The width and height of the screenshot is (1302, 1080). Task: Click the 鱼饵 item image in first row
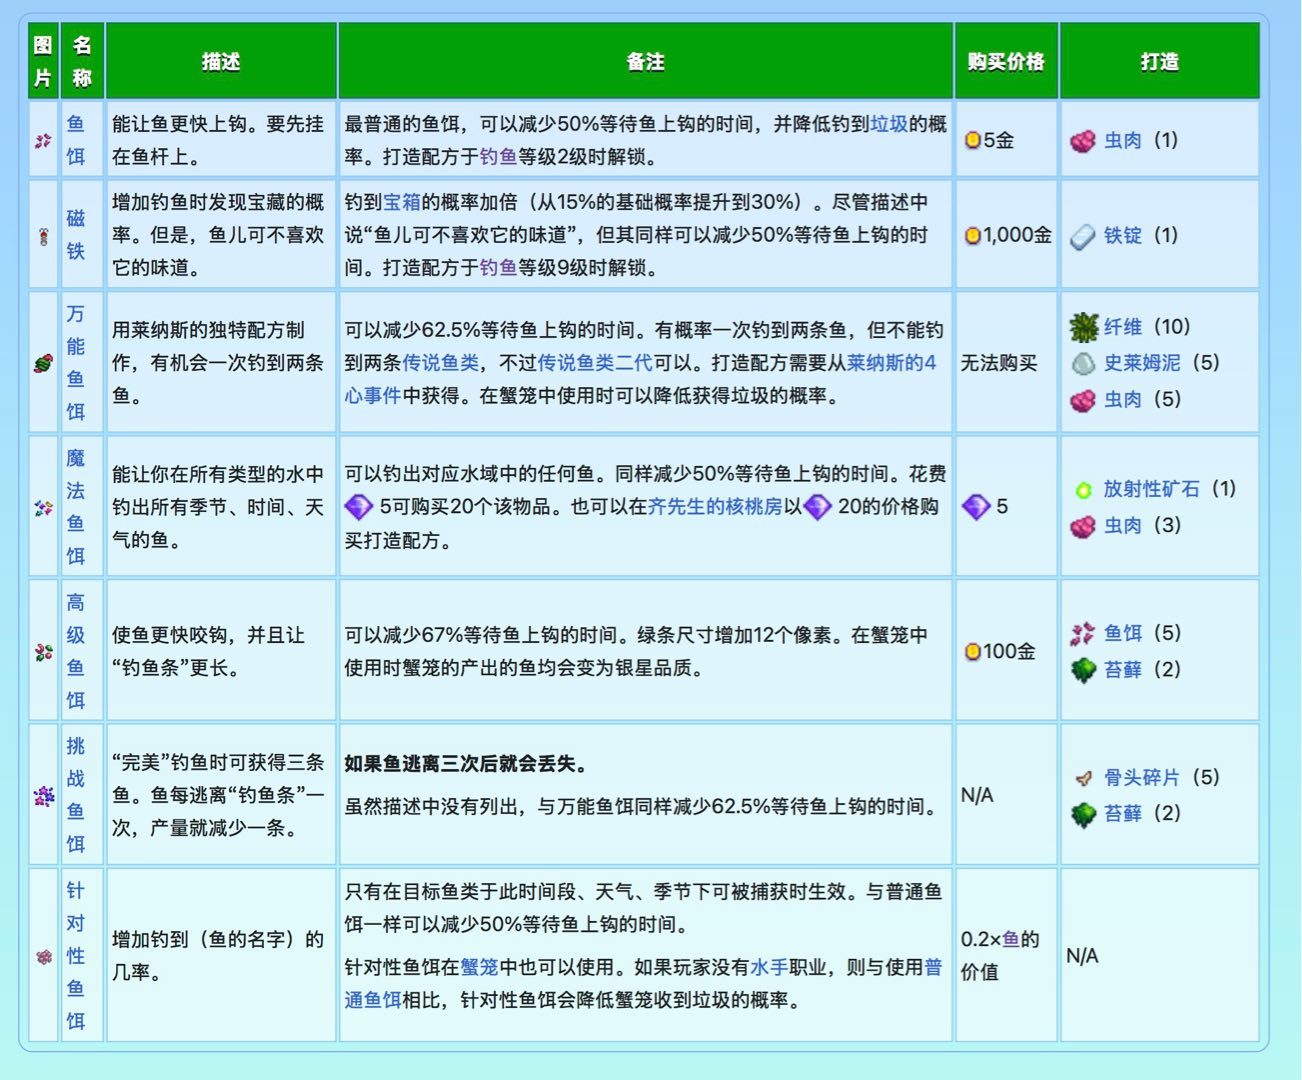(x=43, y=140)
